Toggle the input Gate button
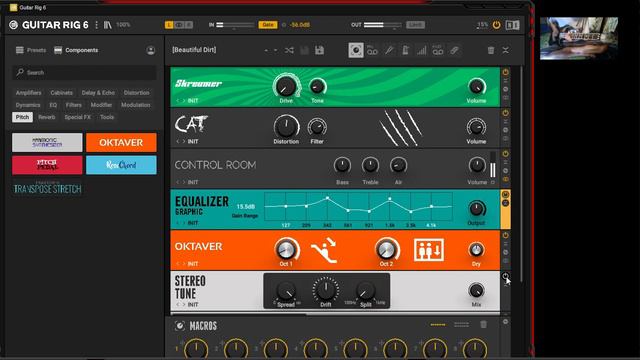This screenshot has width=640, height=360. click(x=268, y=25)
